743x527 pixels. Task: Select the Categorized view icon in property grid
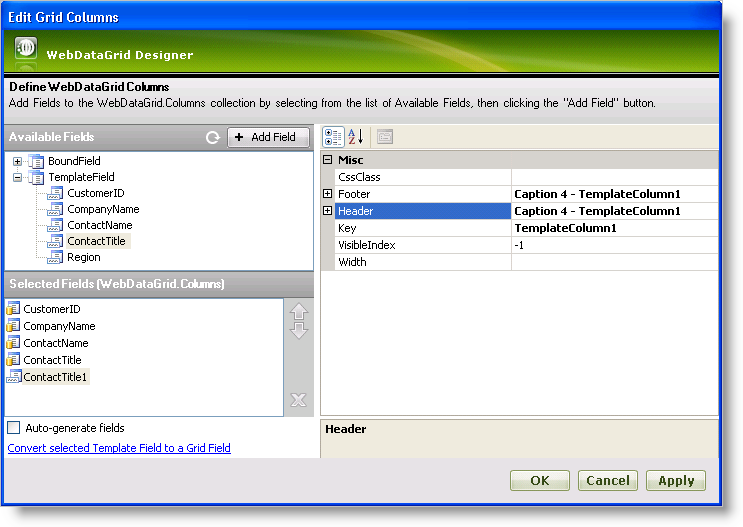coord(334,137)
